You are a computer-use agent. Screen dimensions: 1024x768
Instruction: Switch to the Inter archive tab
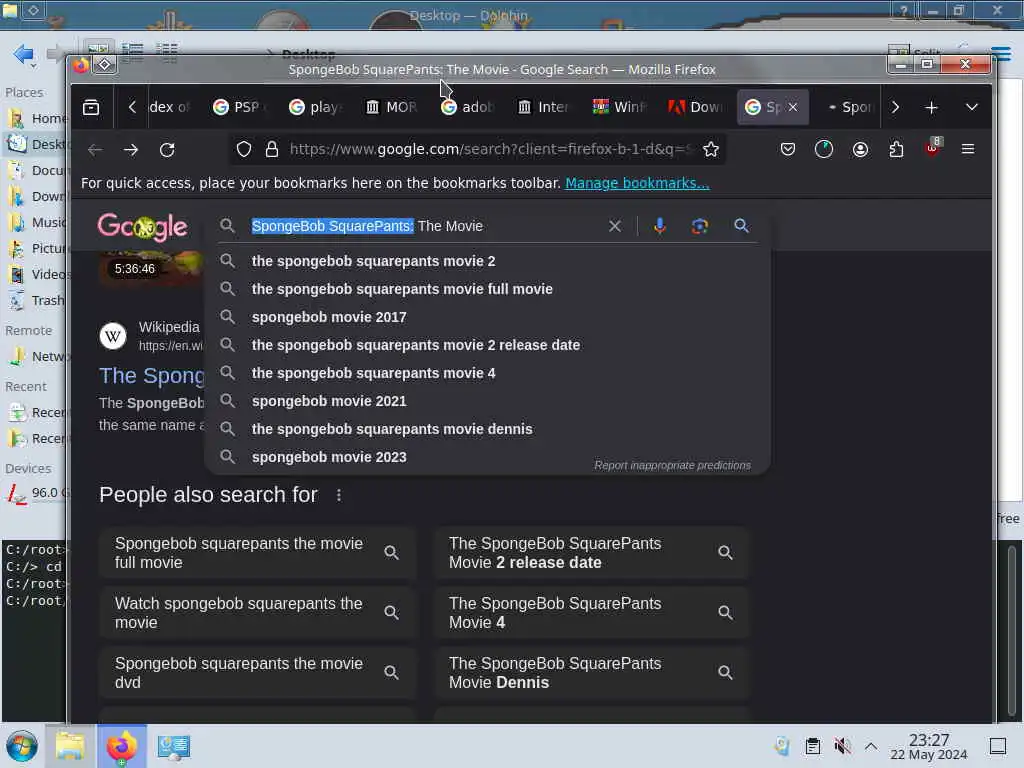[x=543, y=107]
